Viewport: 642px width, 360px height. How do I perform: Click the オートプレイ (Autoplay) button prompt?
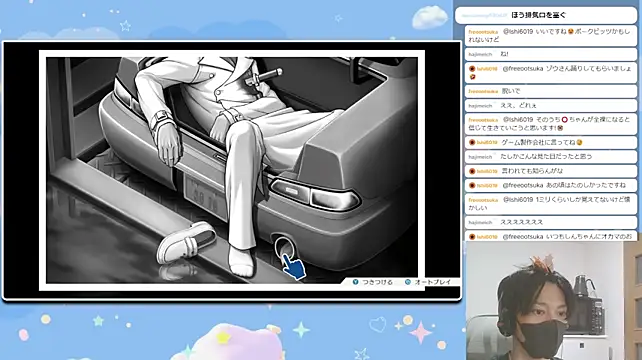[432, 282]
